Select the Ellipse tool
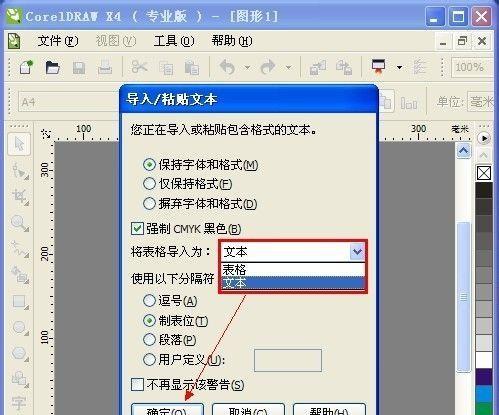Viewport: 499px width, 415px height. pyautogui.click(x=20, y=327)
